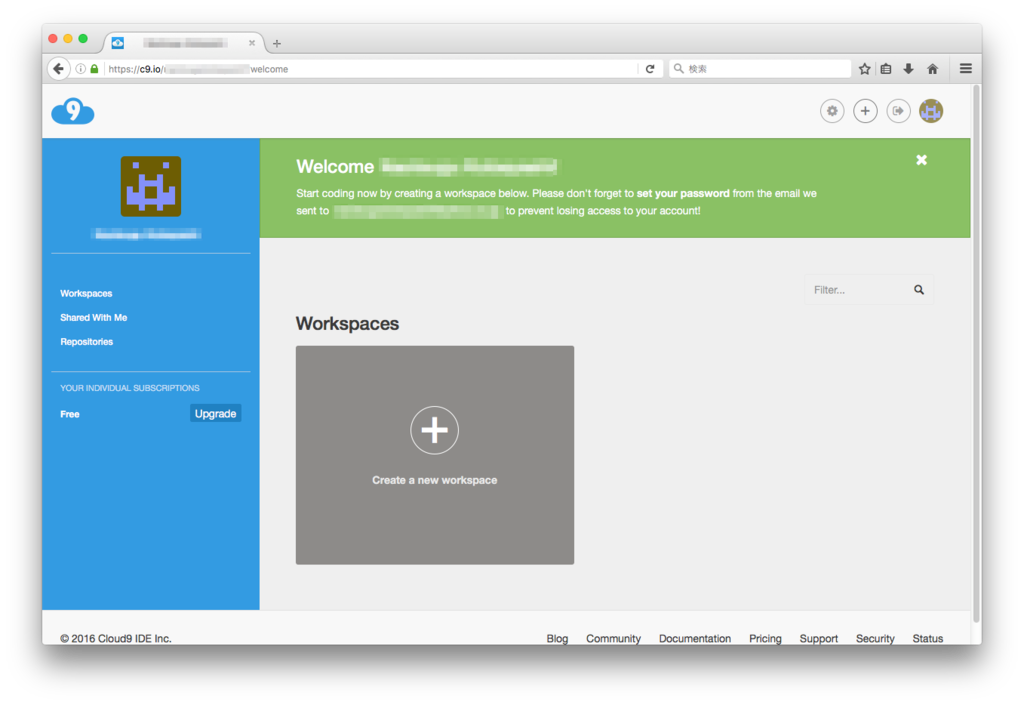Close the current browser tab
Screen dimensions: 1024x705
[x=252, y=43]
